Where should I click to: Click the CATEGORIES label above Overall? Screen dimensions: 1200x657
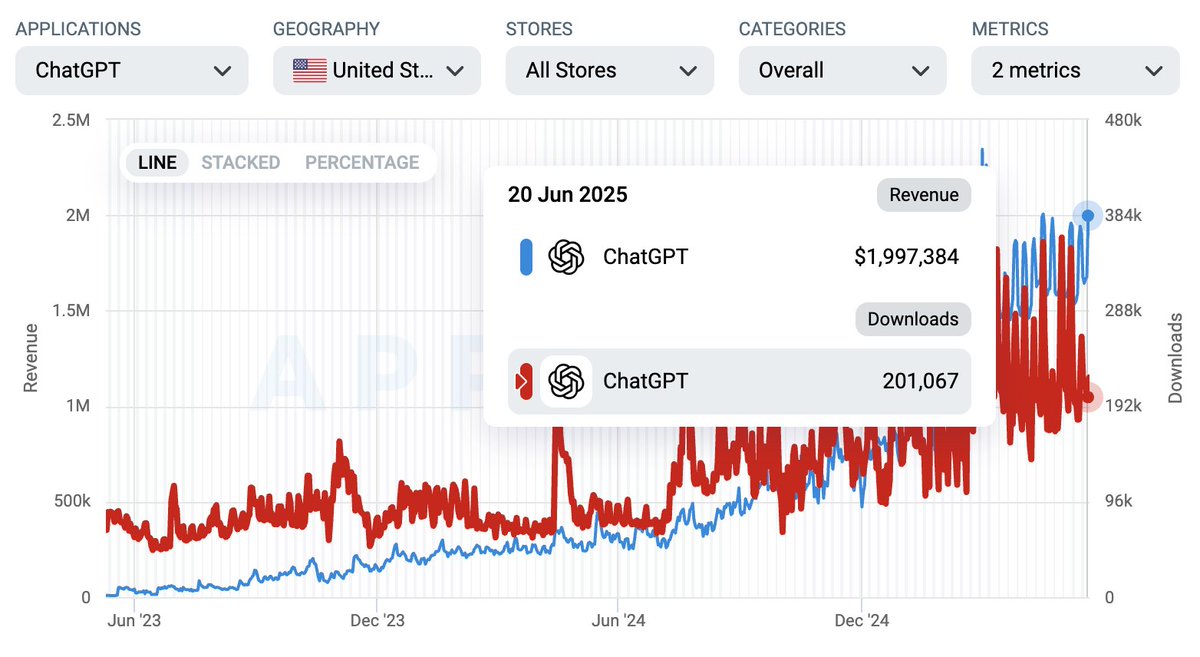pos(792,29)
